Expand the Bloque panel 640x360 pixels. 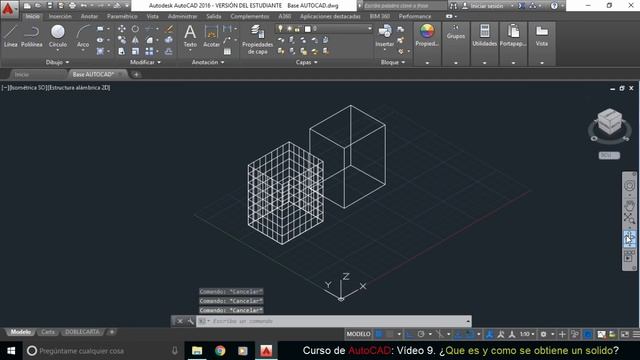click(393, 62)
